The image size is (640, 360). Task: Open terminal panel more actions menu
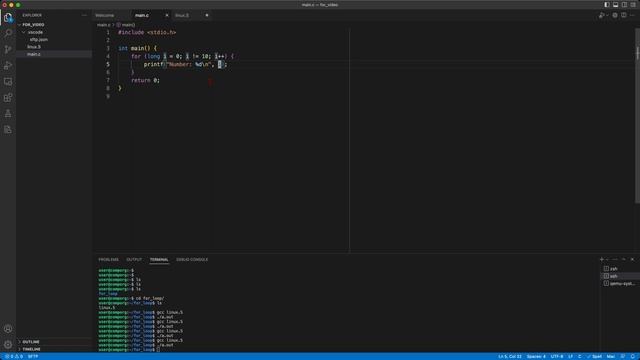(x=615, y=260)
